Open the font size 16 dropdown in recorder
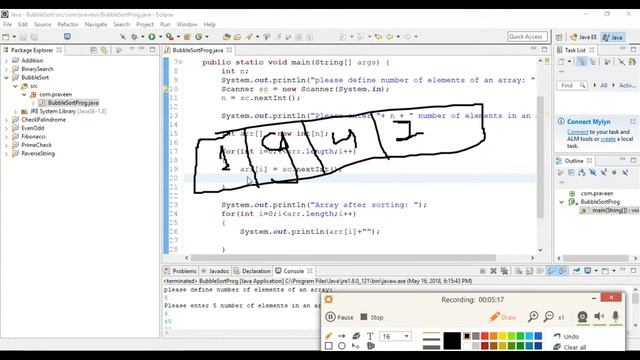The height and width of the screenshot is (360, 640). point(406,336)
